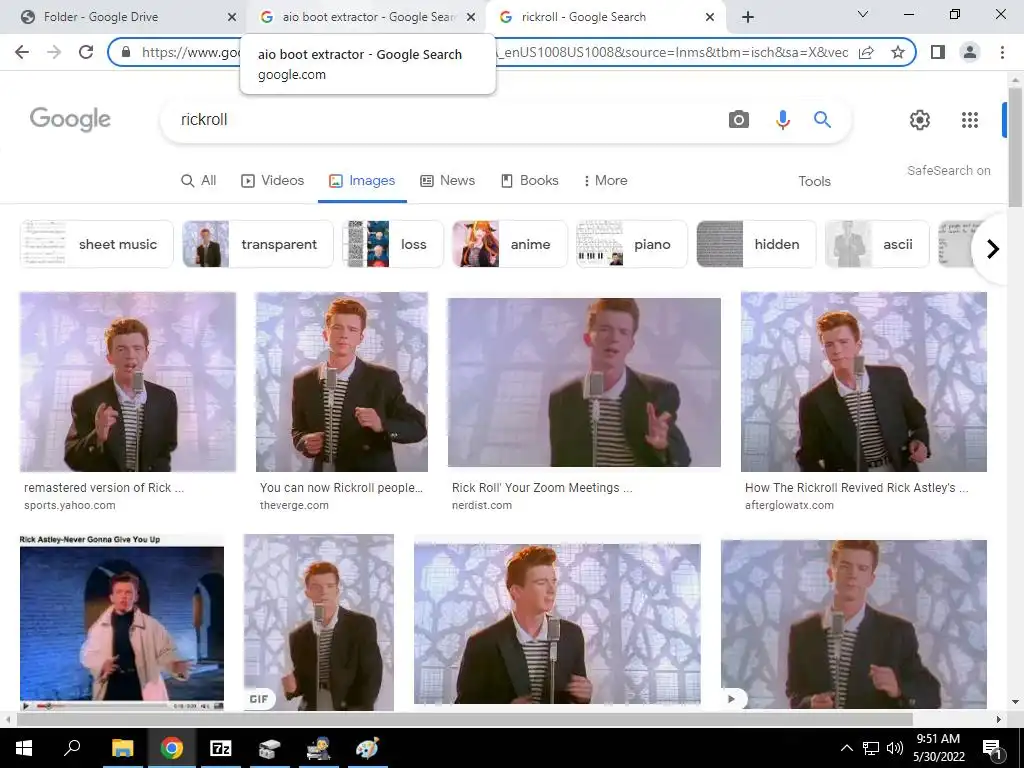This screenshot has width=1024, height=768.
Task: Click the site lock icon in address bar
Action: [126, 52]
